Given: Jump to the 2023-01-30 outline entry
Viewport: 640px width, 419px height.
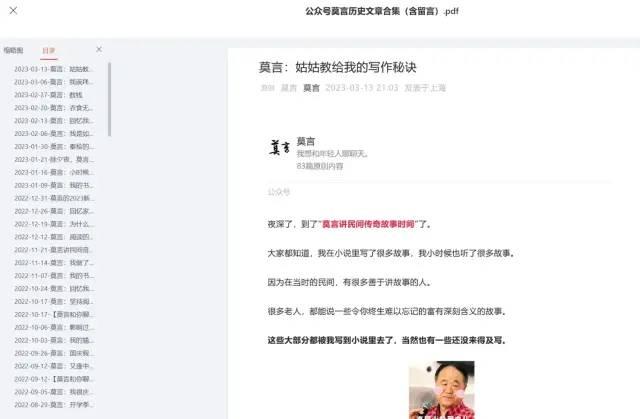Looking at the screenshot, I should click(x=53, y=146).
